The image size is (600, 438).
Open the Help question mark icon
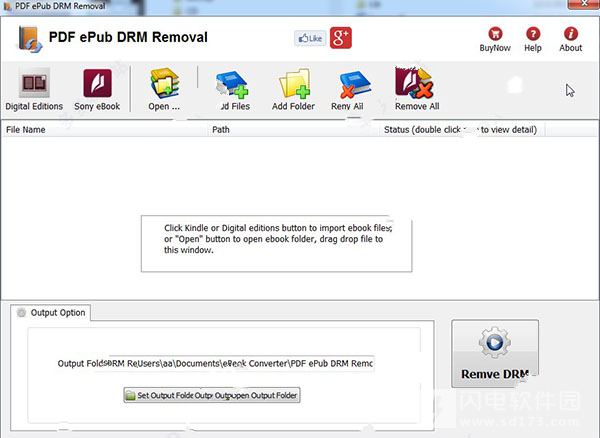pos(533,34)
